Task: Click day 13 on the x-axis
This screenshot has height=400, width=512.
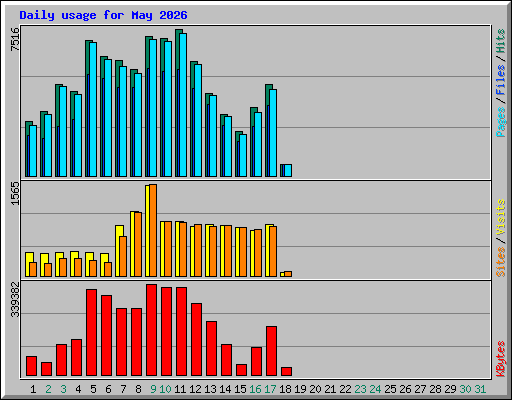Action: [210, 389]
